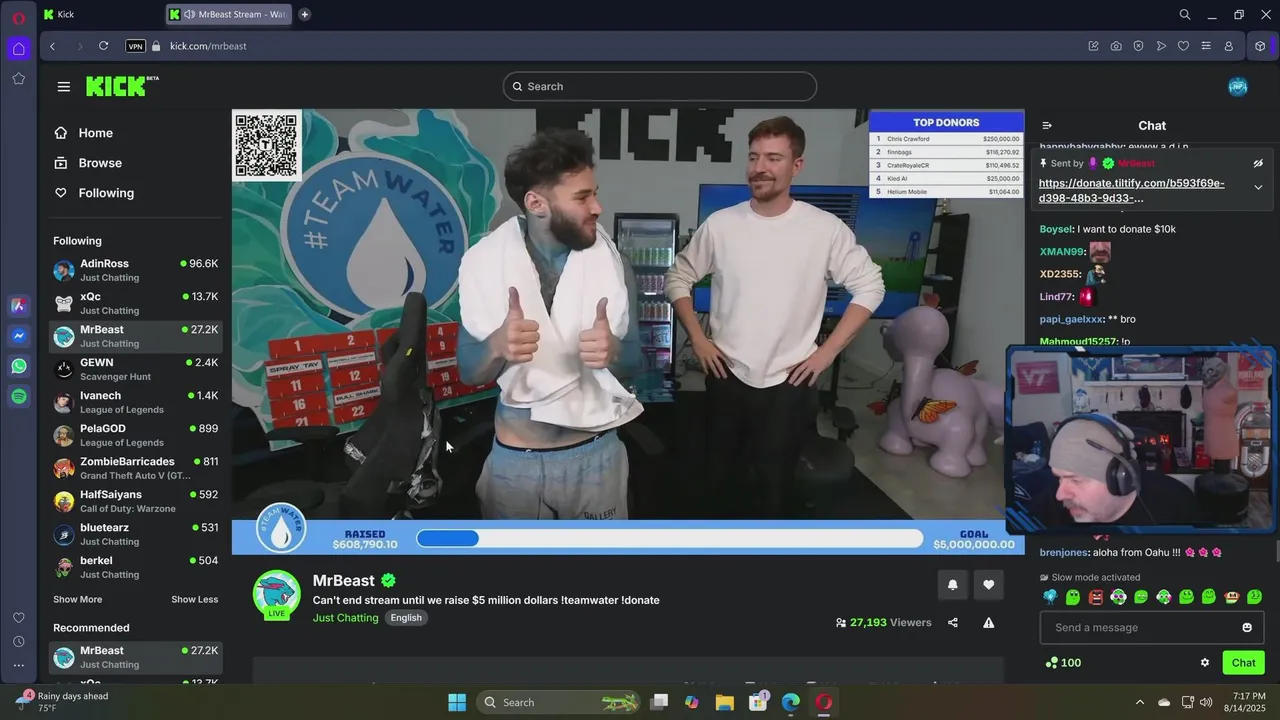Open the Opera search icon in the title bar

pyautogui.click(x=1185, y=14)
